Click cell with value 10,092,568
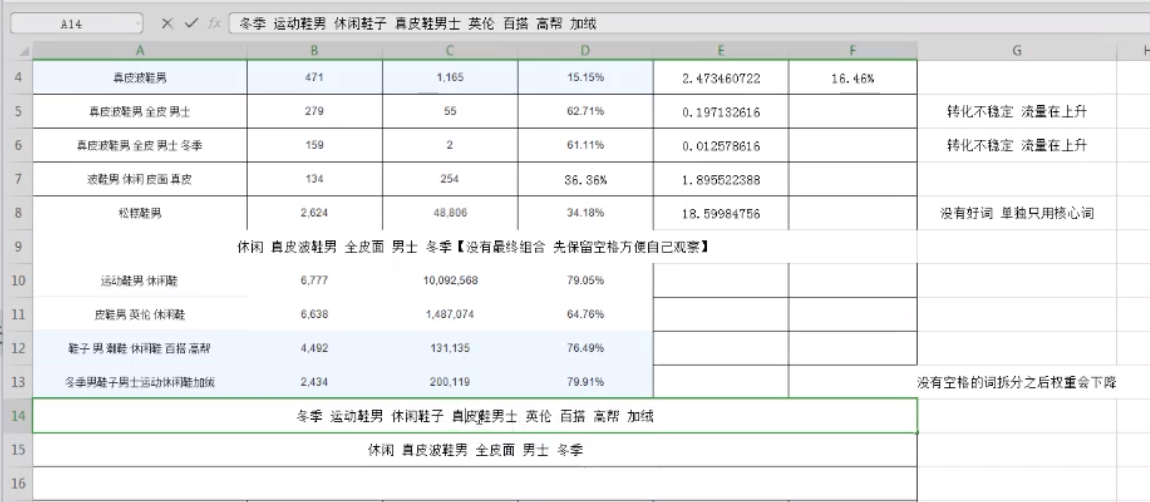The image size is (1150, 502). coord(450,280)
